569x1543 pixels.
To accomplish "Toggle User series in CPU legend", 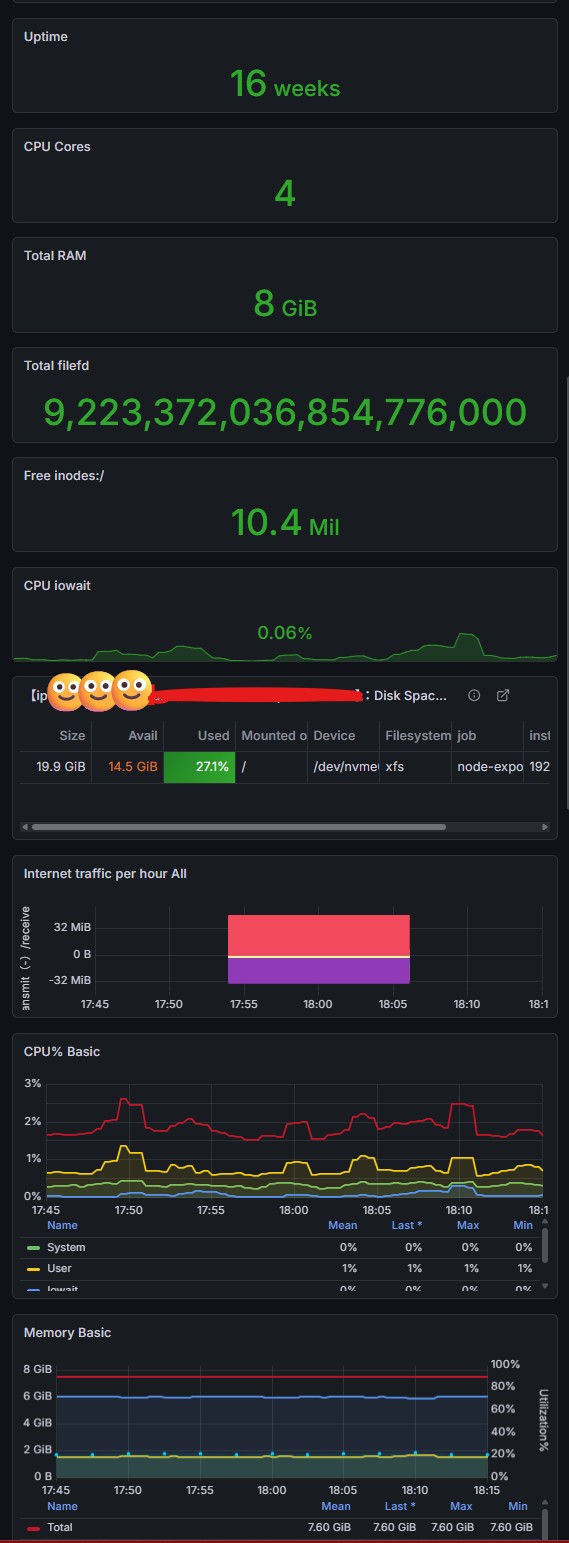I will (x=60, y=1267).
